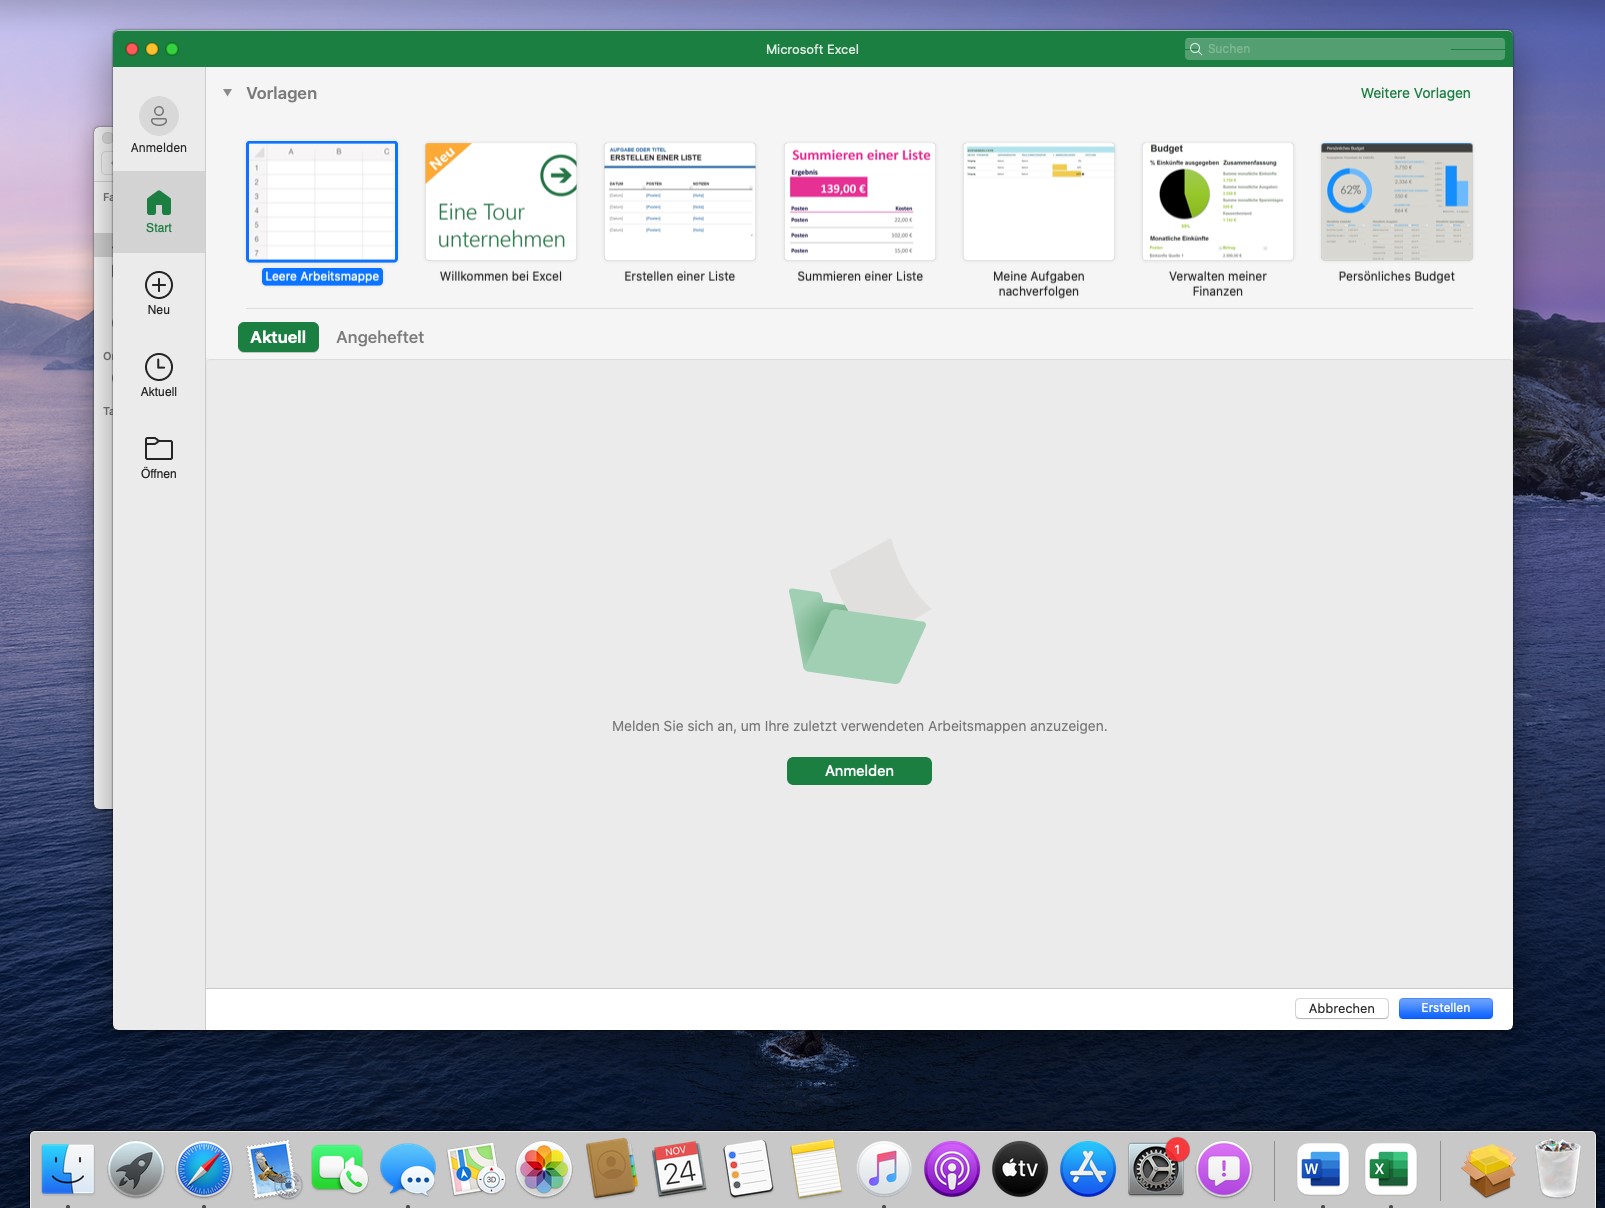1605x1208 pixels.
Task: Pick the Summieren einer Liste template
Action: [859, 202]
